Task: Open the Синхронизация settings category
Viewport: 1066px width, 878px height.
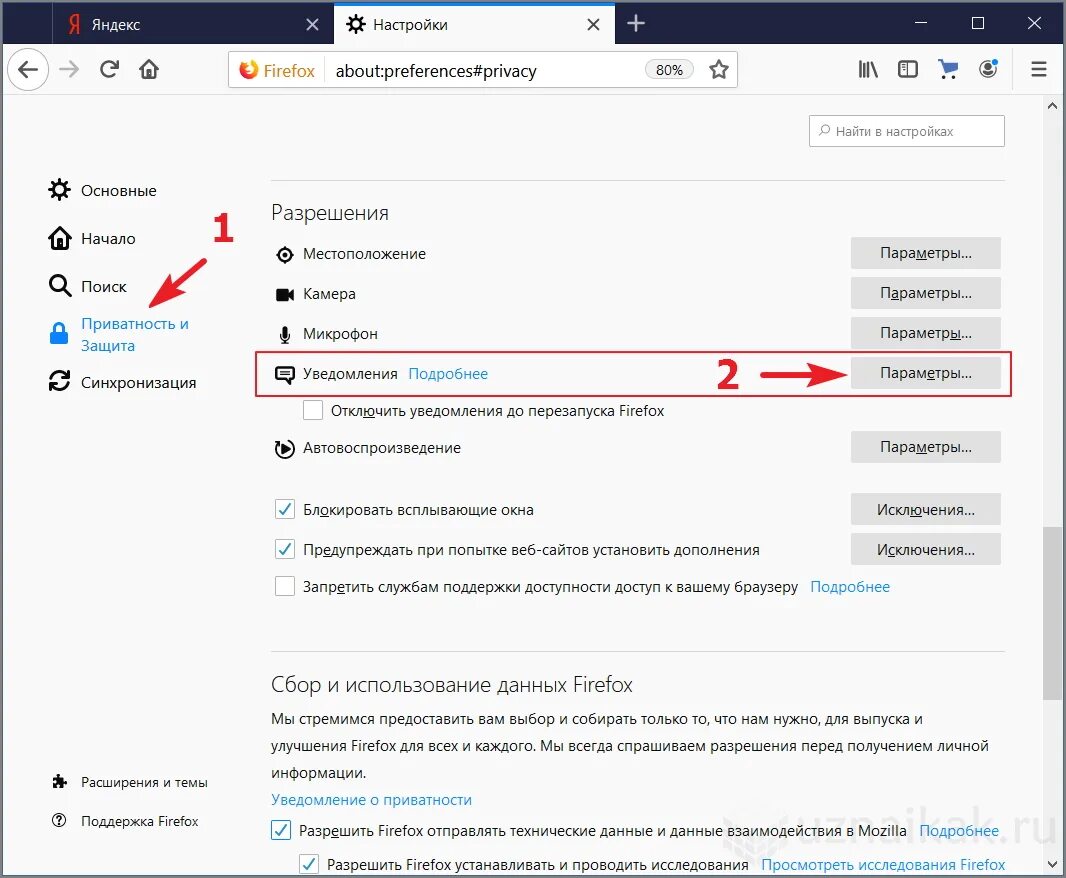Action: 122,382
